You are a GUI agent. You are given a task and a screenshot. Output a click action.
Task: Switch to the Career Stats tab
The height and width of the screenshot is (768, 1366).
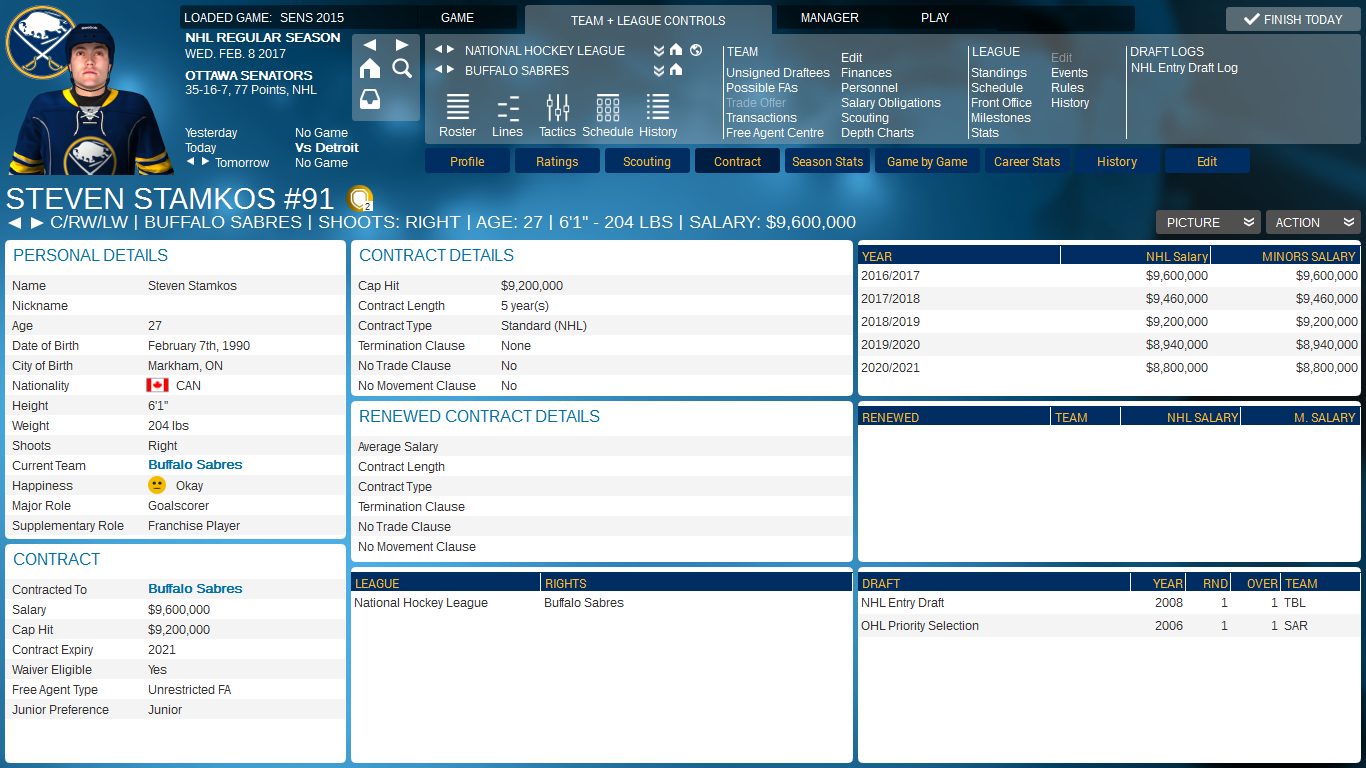[1027, 161]
